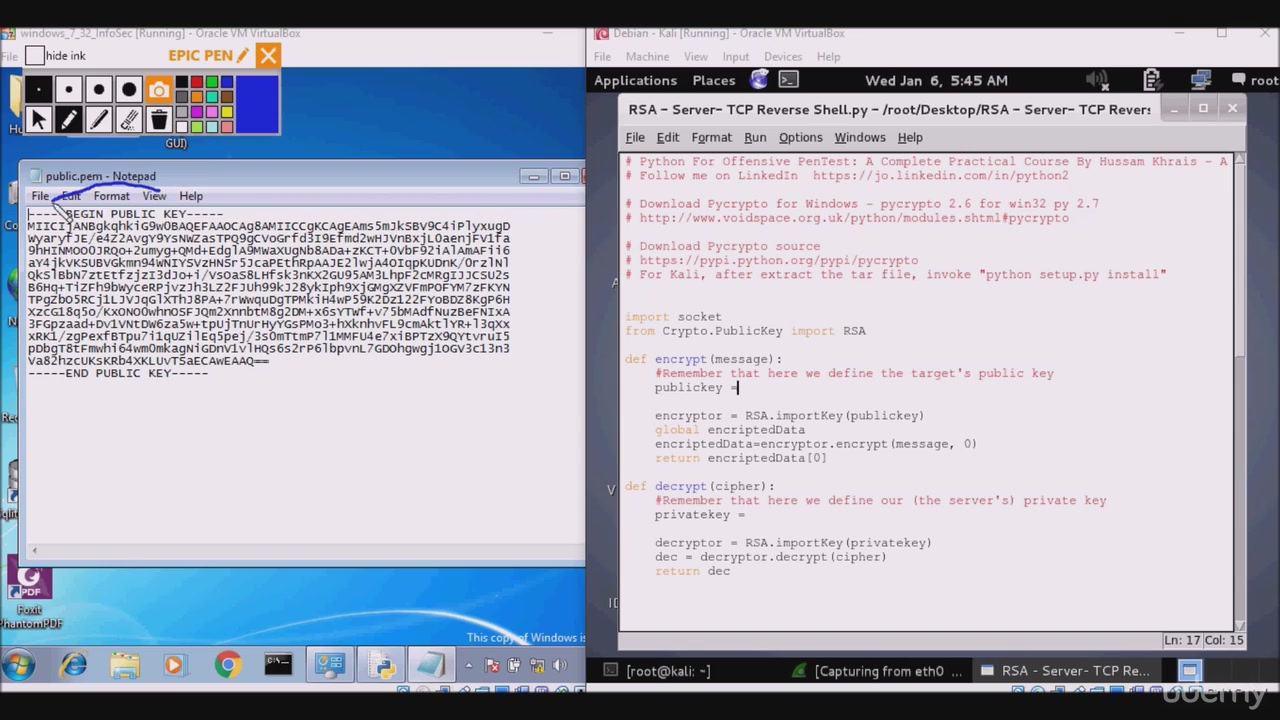The height and width of the screenshot is (720, 1280).
Task: Check the hide ink checkbox
Action: (x=35, y=56)
